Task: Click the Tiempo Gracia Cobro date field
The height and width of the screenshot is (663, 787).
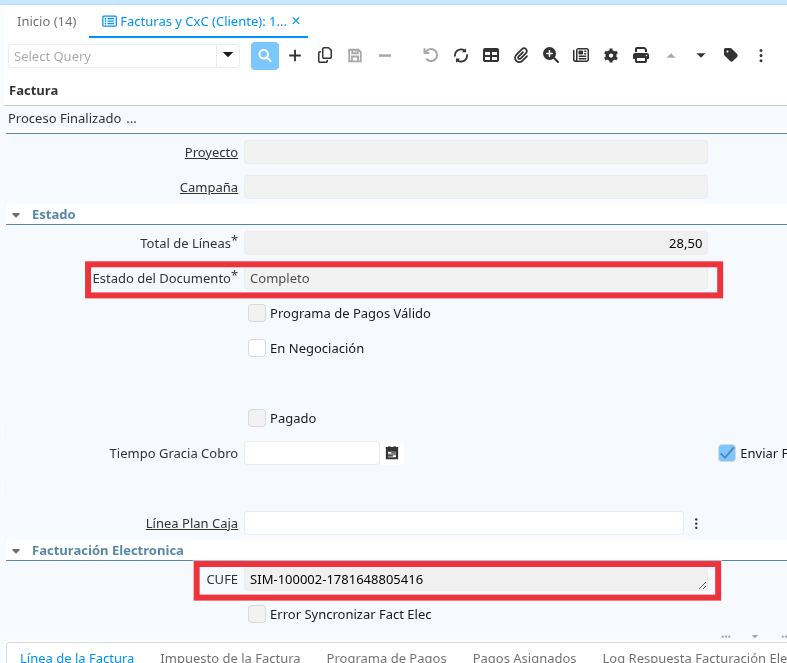Action: pyautogui.click(x=312, y=453)
